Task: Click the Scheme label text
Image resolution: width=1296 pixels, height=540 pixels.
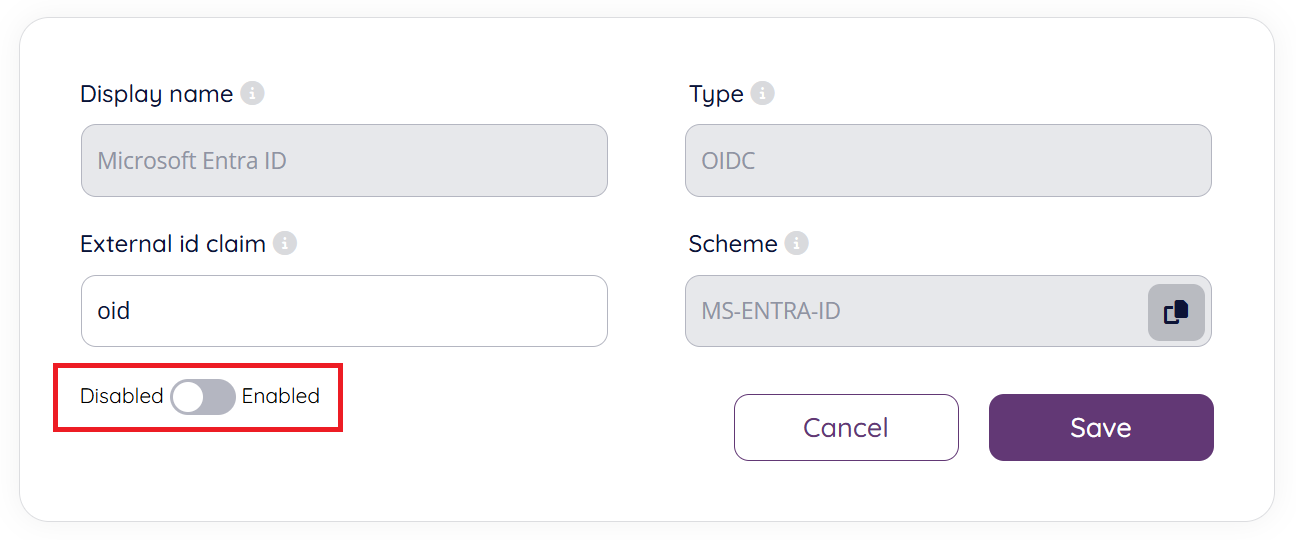Action: click(x=733, y=244)
